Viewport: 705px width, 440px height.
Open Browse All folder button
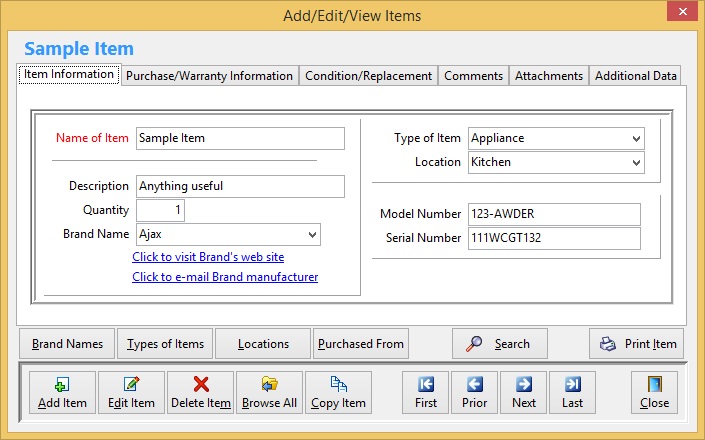pyautogui.click(x=269, y=392)
